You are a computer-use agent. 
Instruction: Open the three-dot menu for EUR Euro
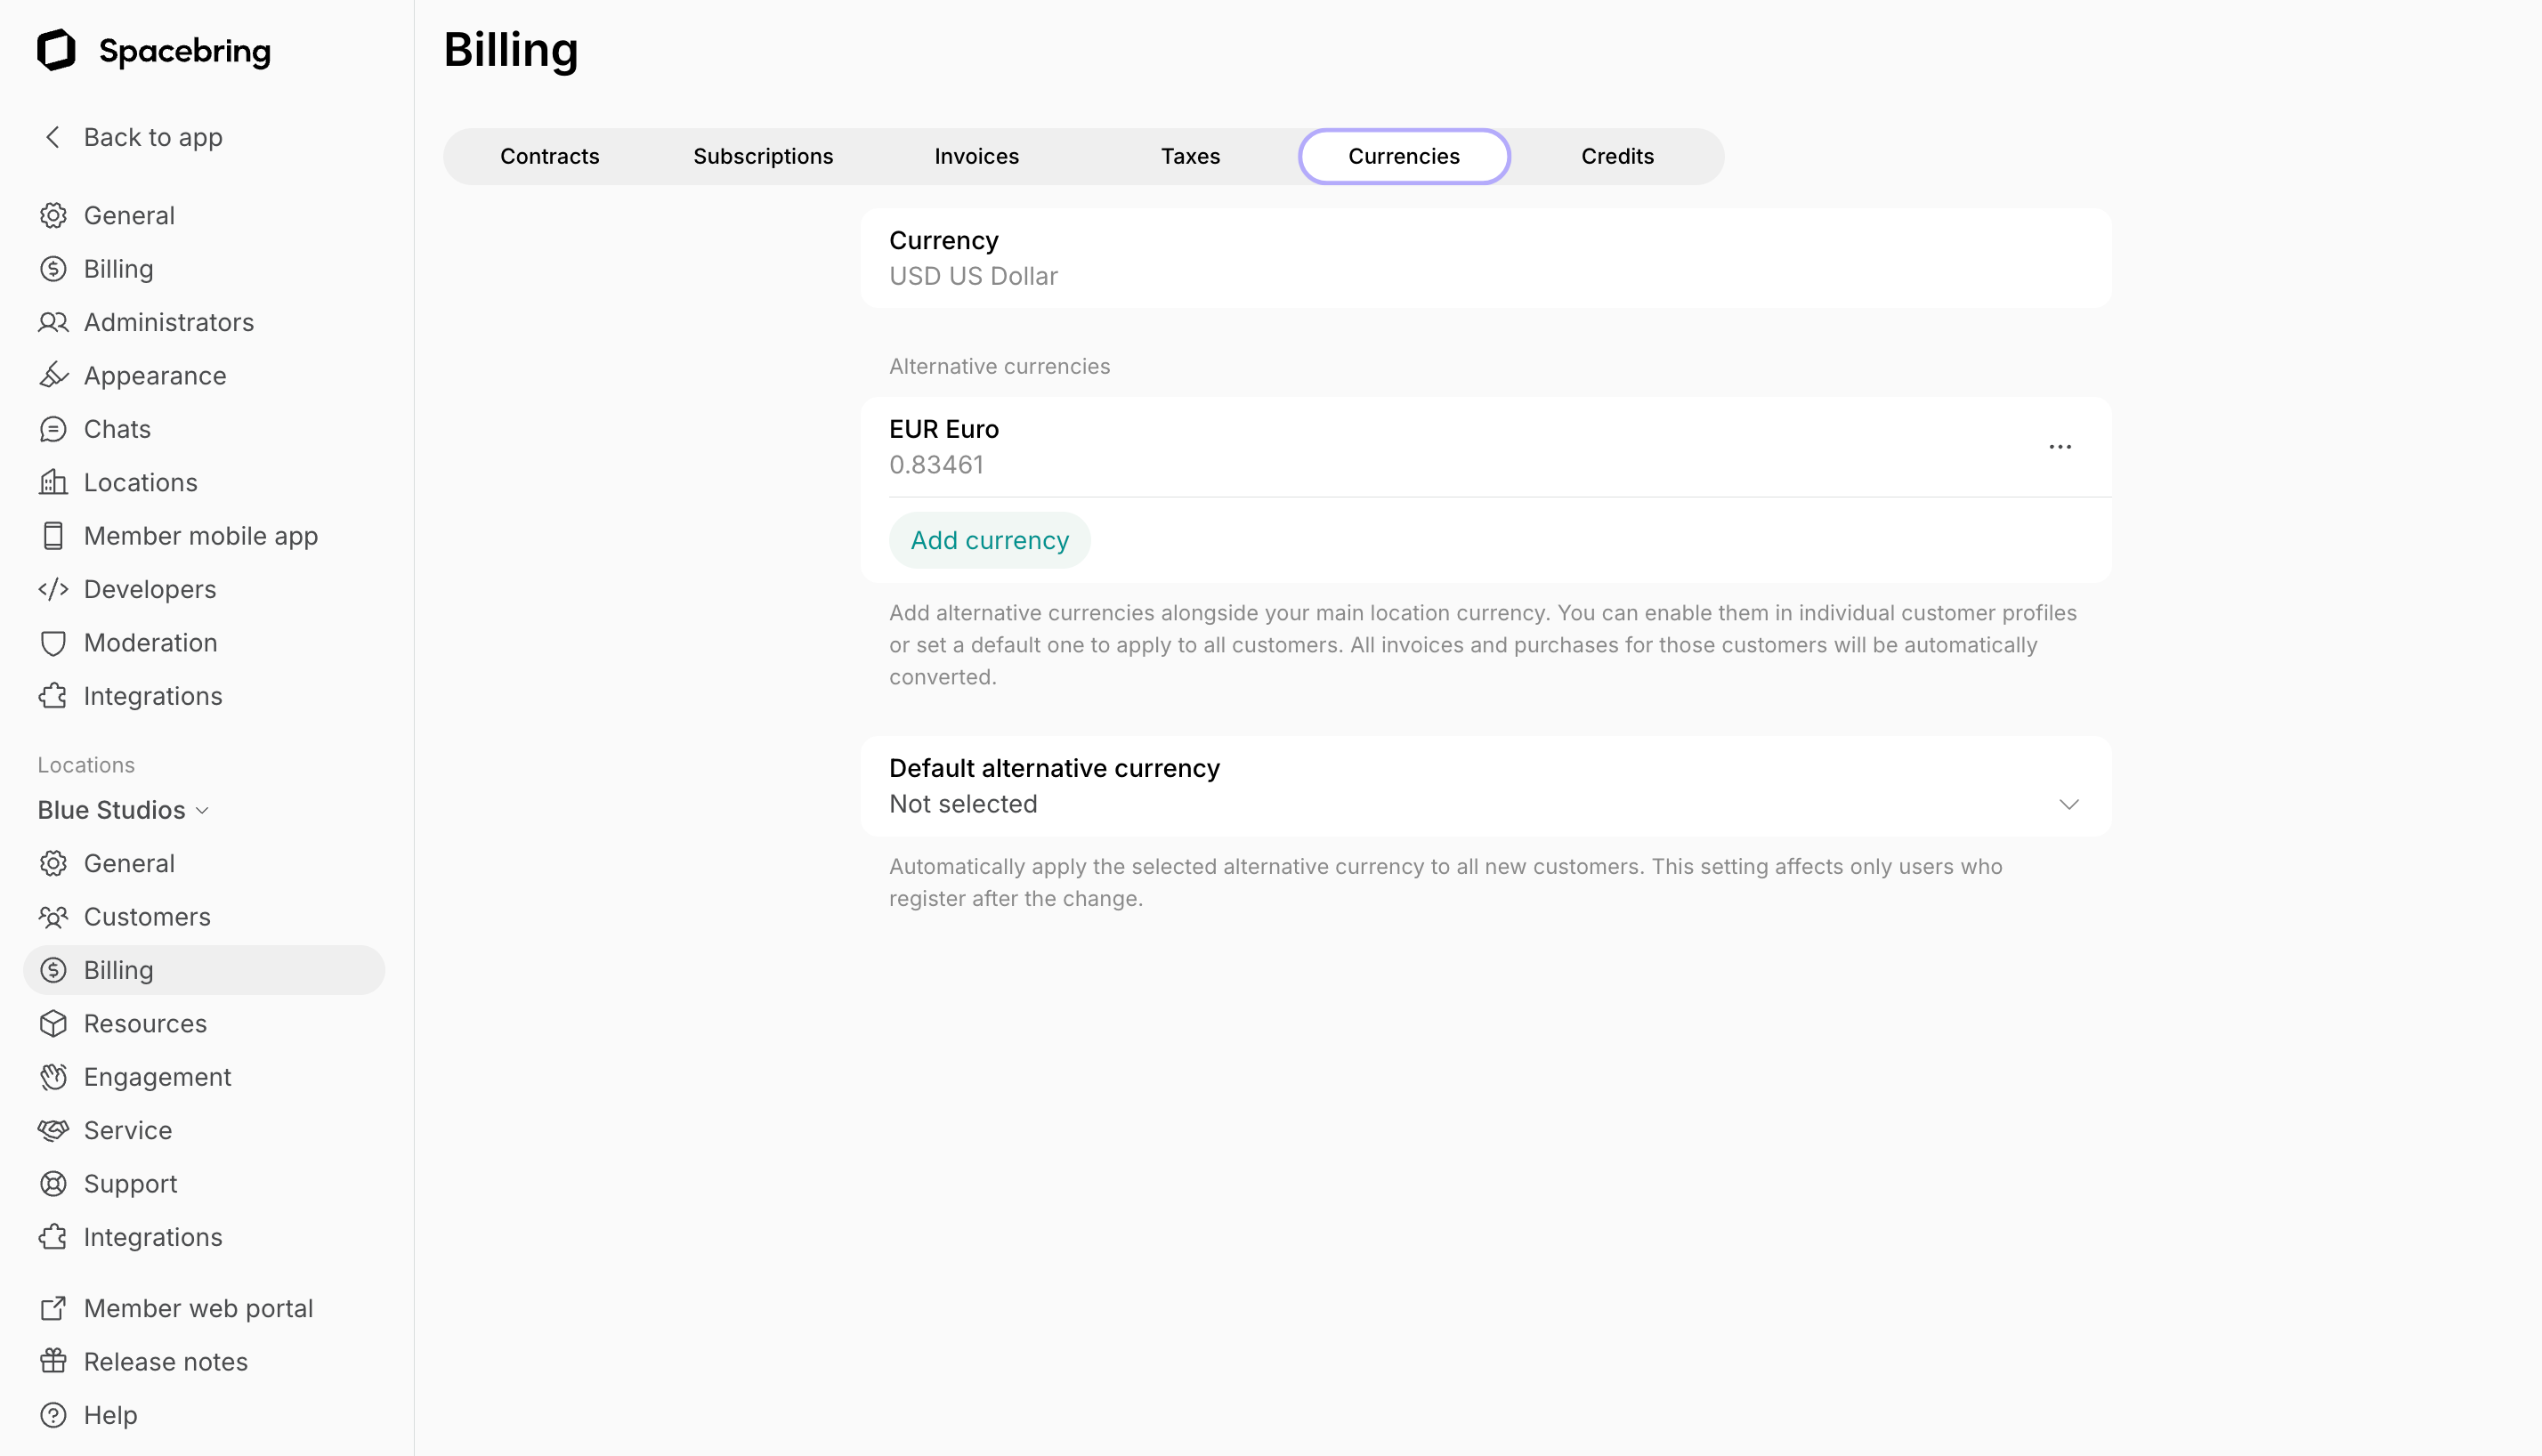(x=2060, y=447)
